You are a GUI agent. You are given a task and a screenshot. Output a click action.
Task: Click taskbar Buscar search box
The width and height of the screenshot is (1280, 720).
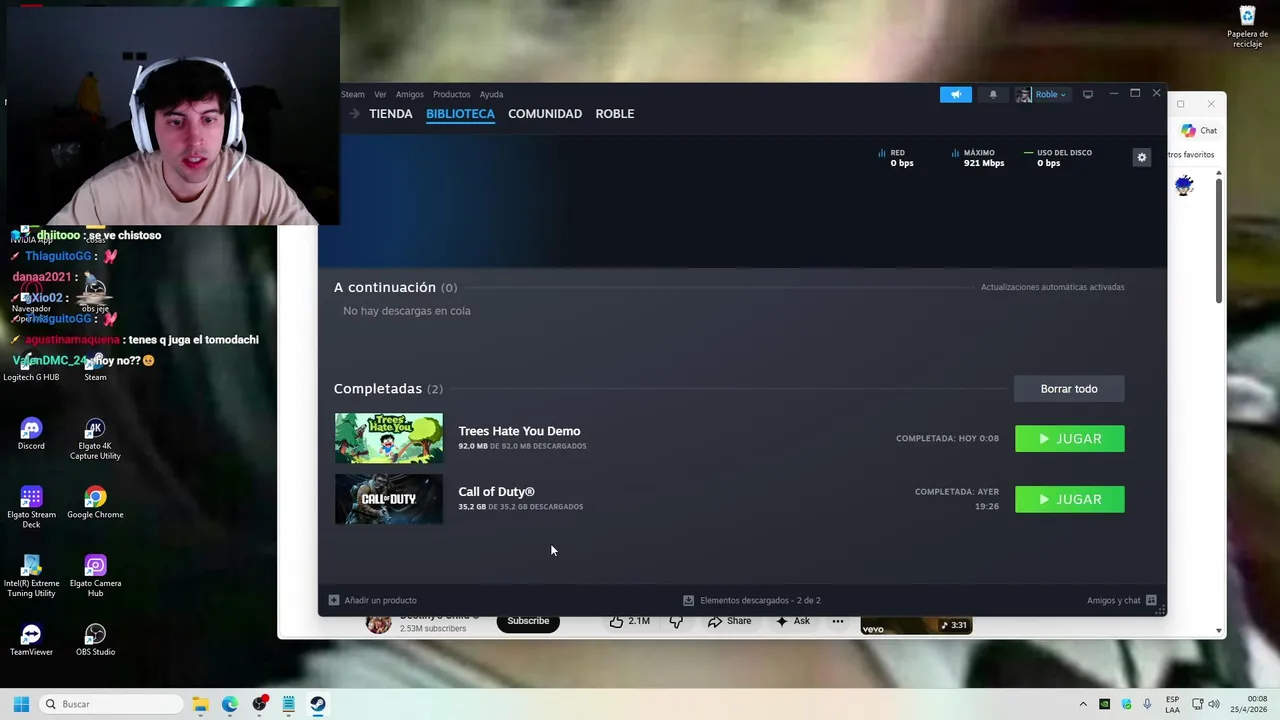click(110, 704)
